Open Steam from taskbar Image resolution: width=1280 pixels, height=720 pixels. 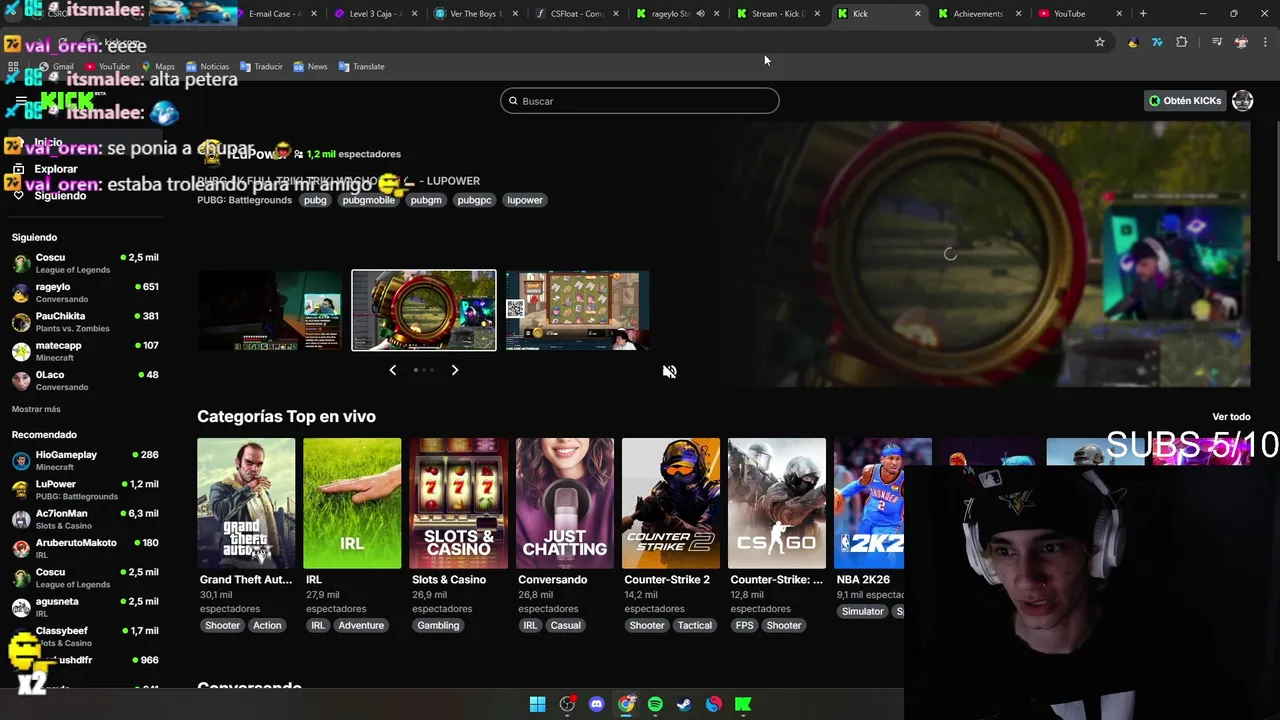(x=684, y=704)
